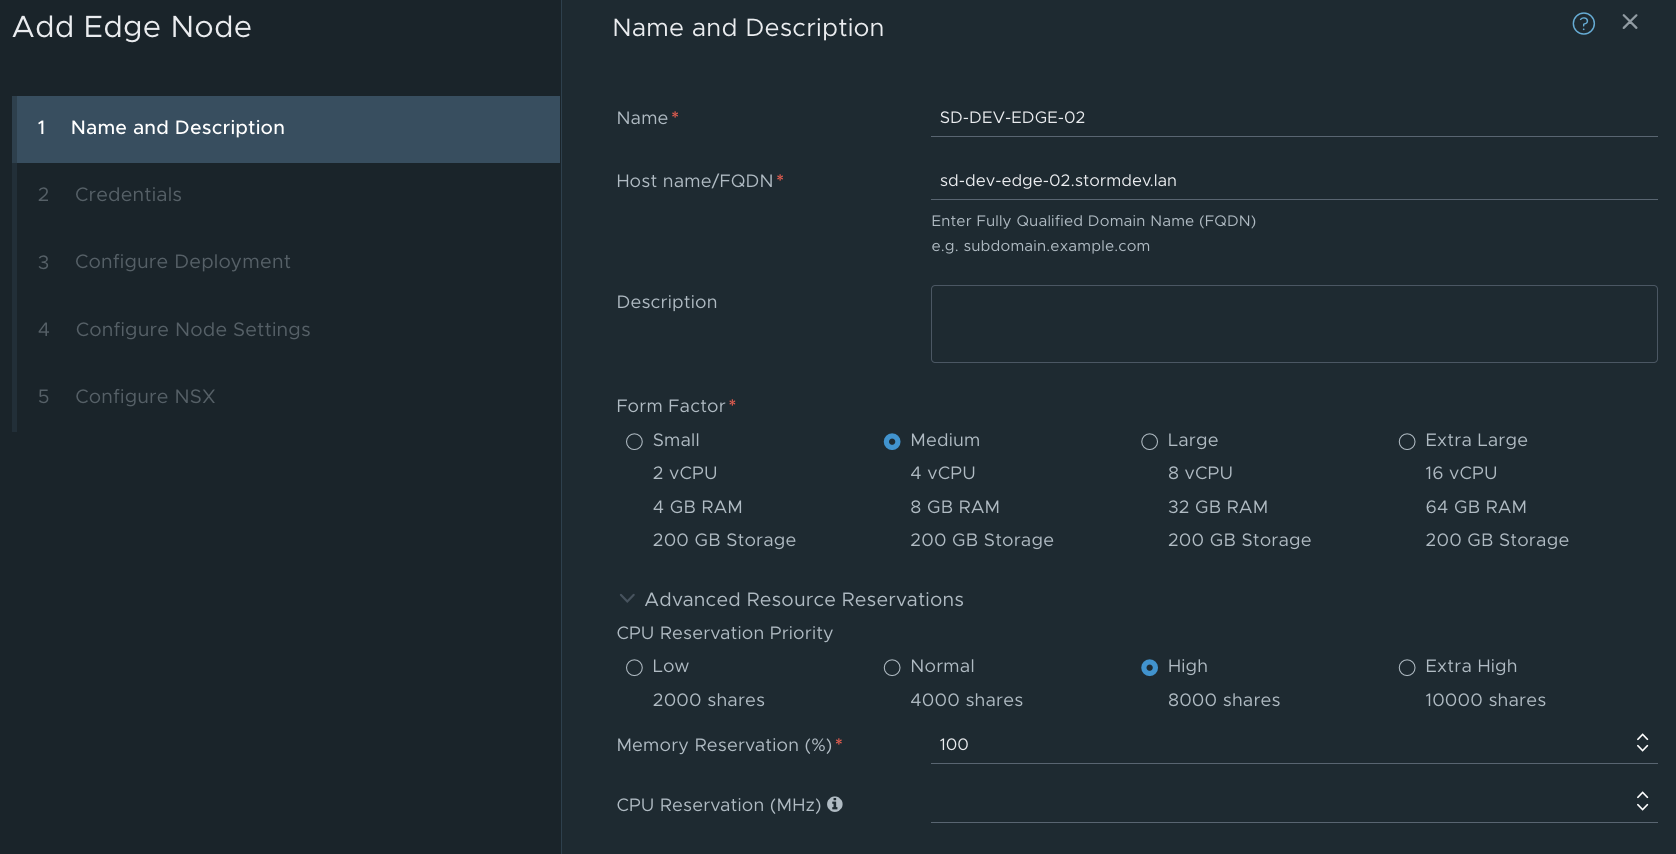Choose Extra High CPU reservation priority
1676x854 pixels.
(1407, 667)
